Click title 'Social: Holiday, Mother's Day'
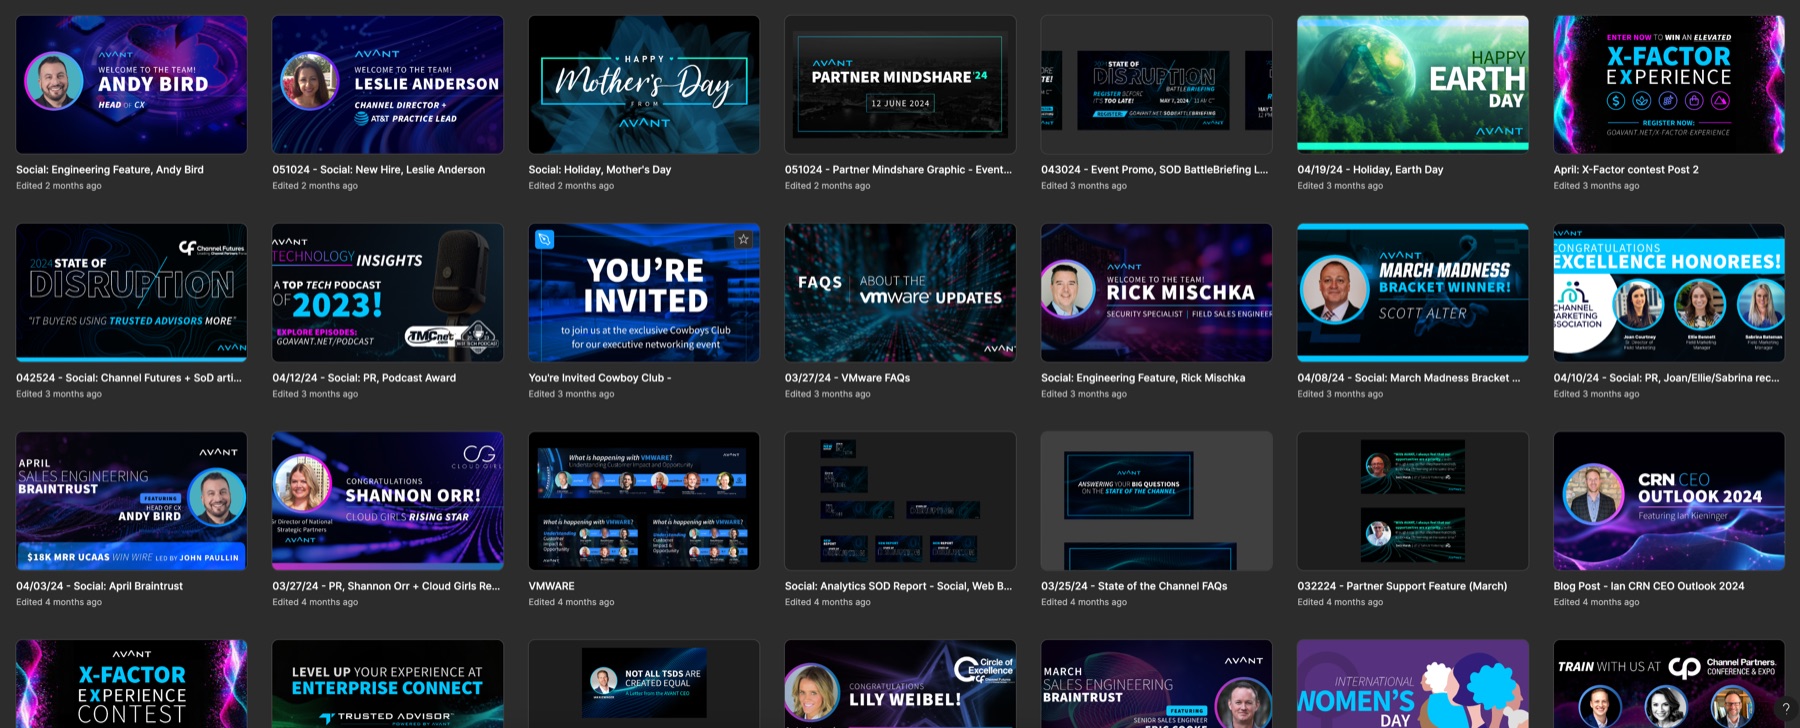 (600, 170)
